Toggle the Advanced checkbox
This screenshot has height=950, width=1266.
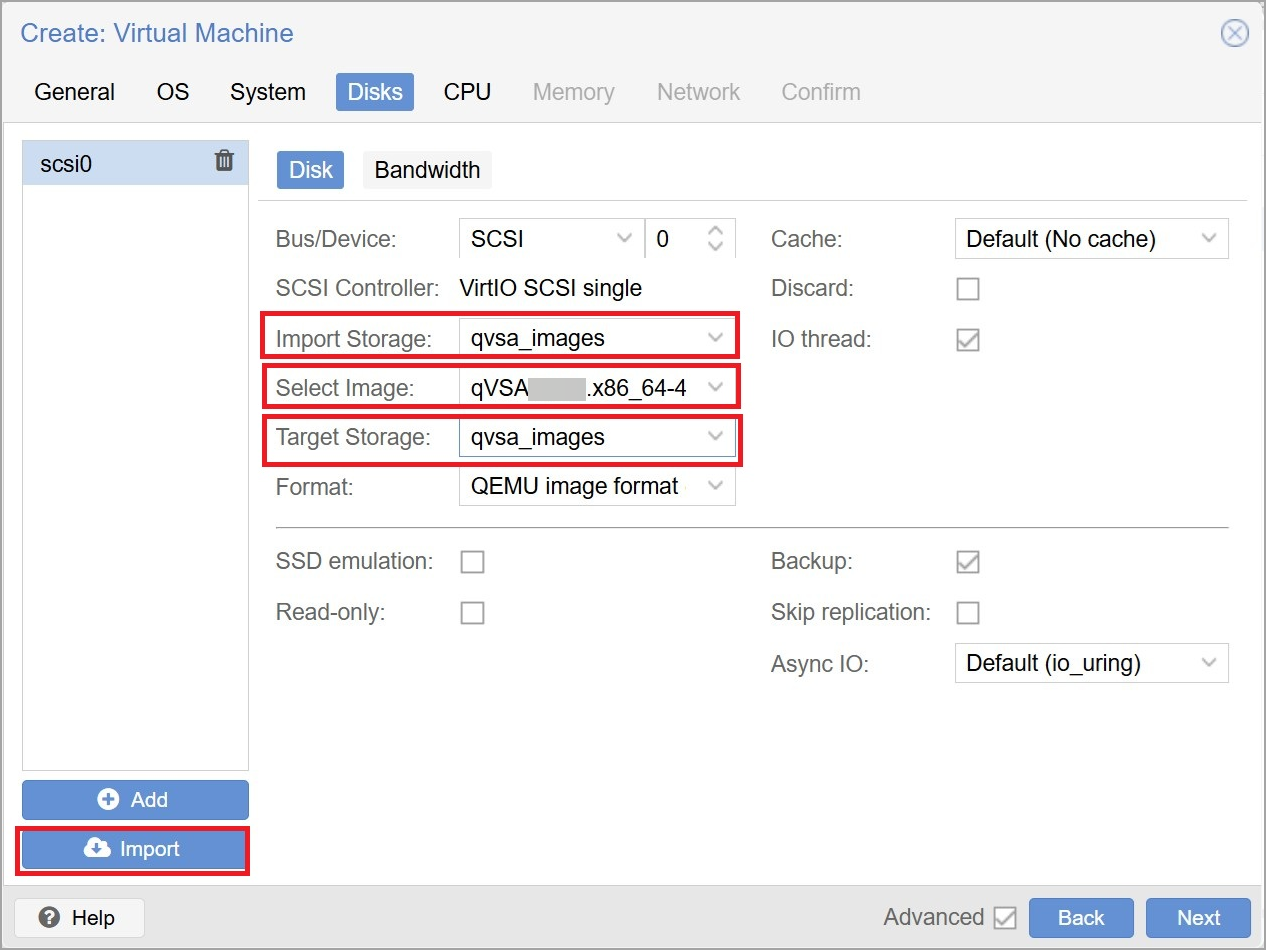click(1005, 918)
